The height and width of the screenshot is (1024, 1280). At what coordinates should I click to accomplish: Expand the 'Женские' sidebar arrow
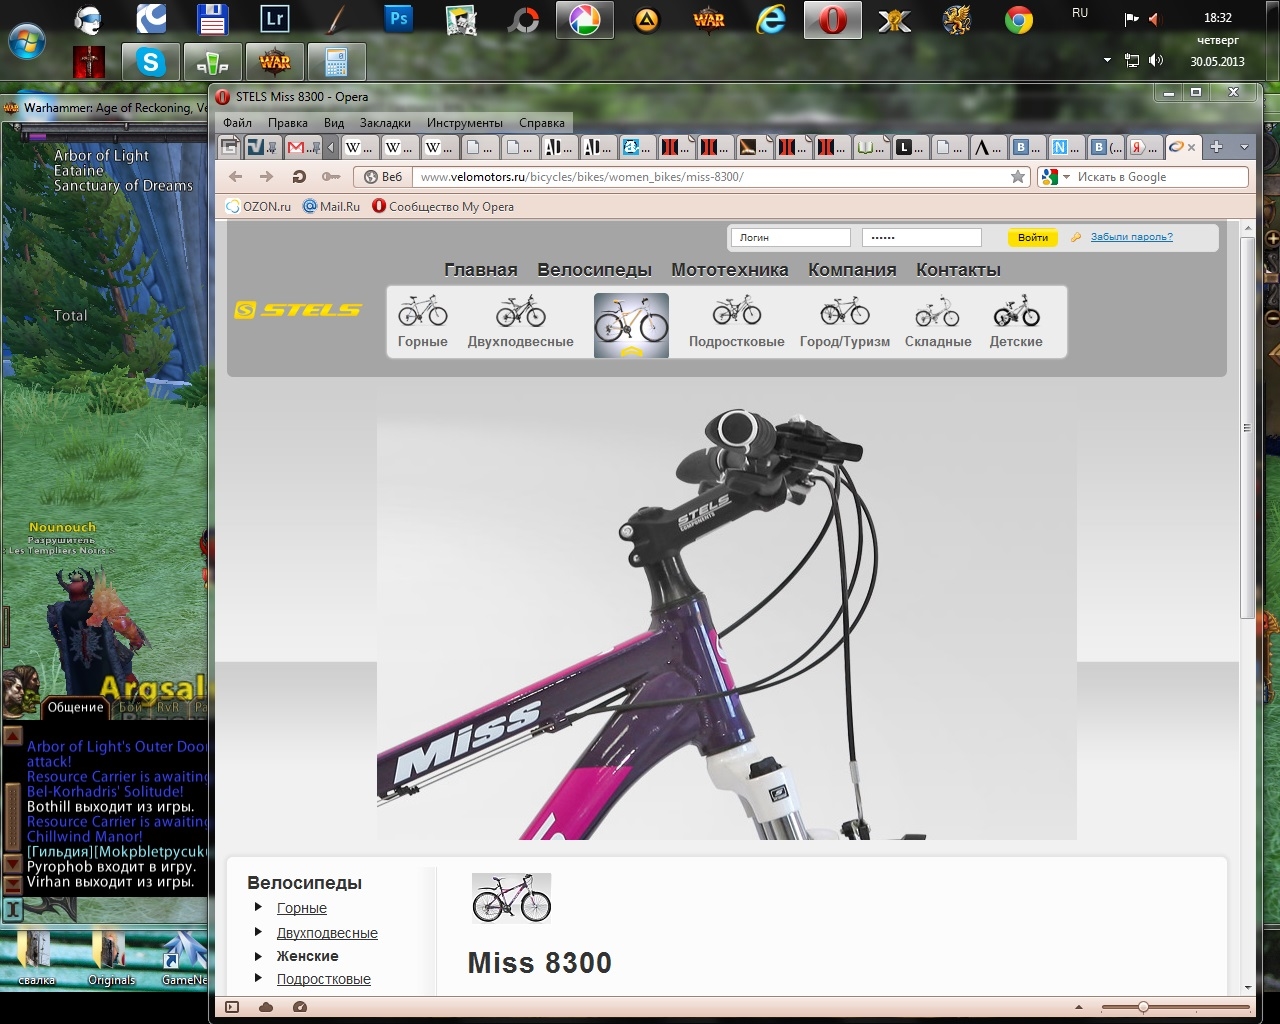point(258,956)
